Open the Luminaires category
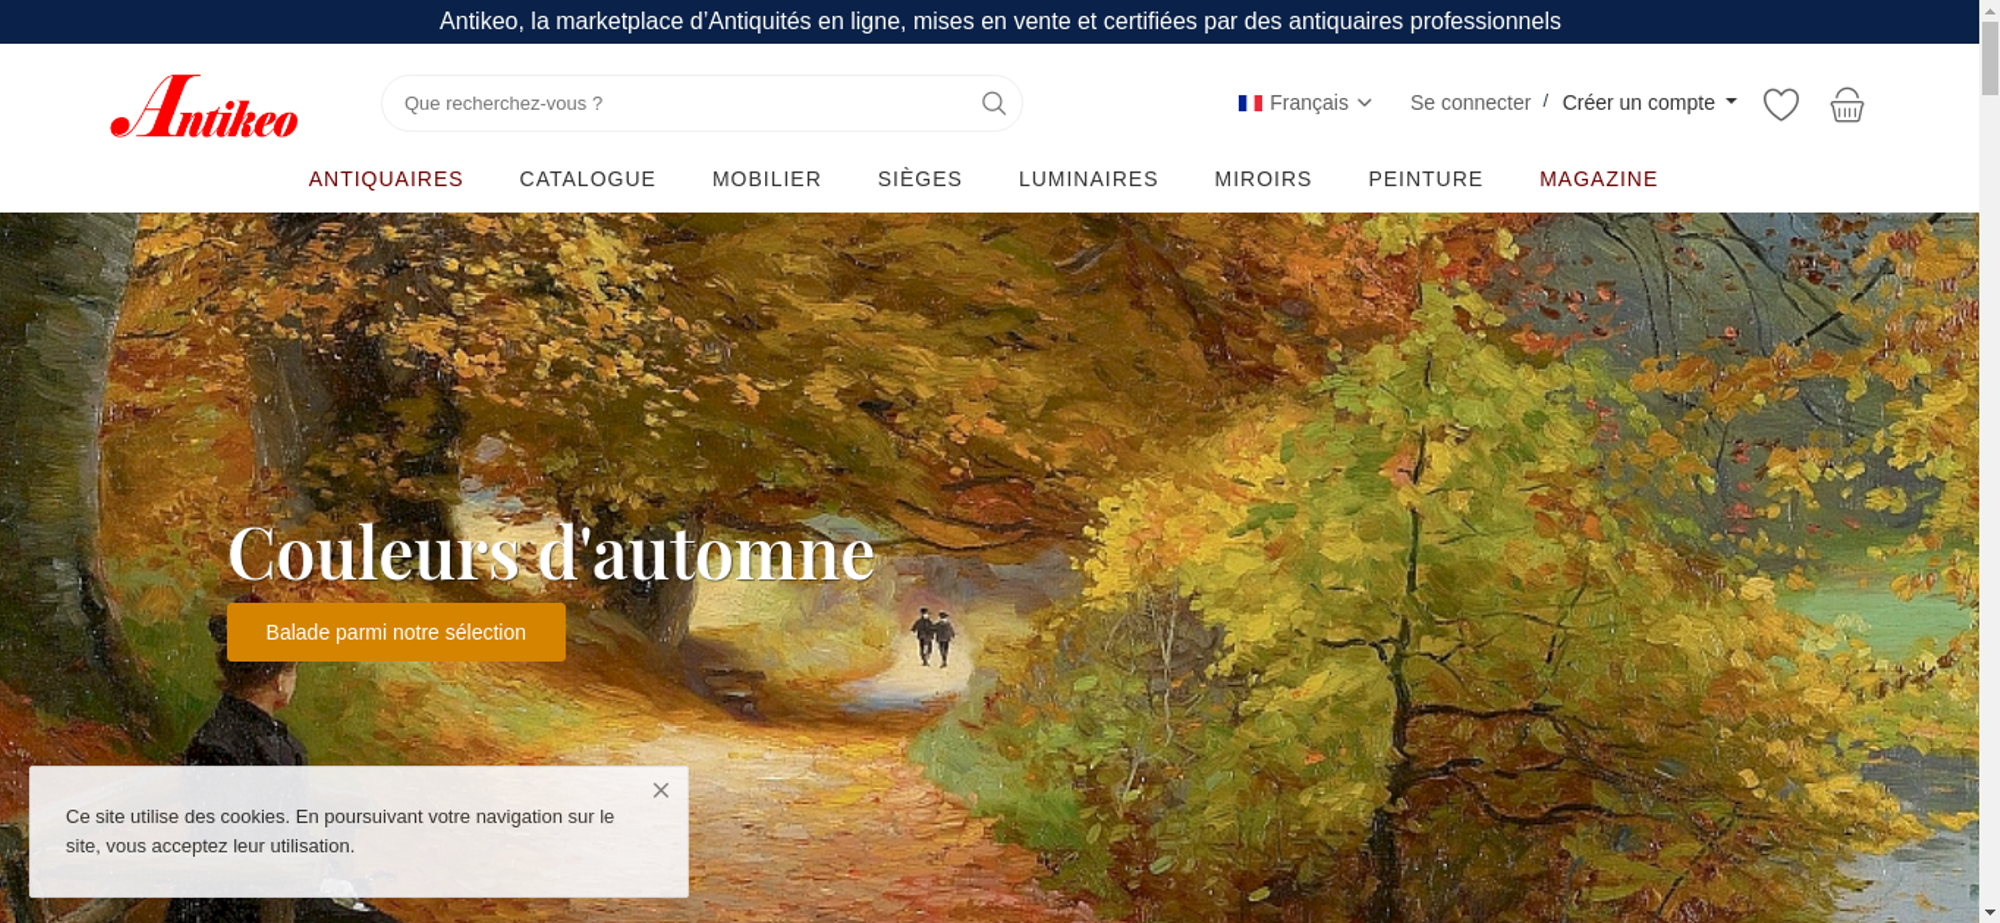 point(1088,179)
